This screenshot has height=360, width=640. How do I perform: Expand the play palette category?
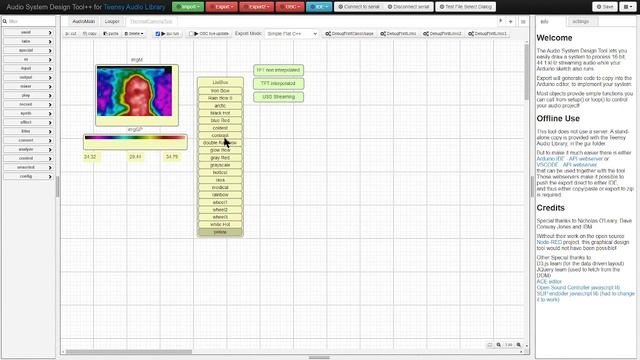(x=28, y=95)
